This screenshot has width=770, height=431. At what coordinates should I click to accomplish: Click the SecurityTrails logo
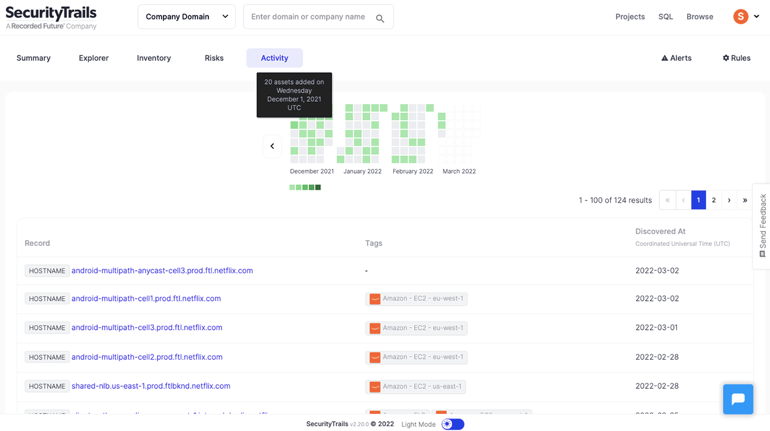coord(51,17)
